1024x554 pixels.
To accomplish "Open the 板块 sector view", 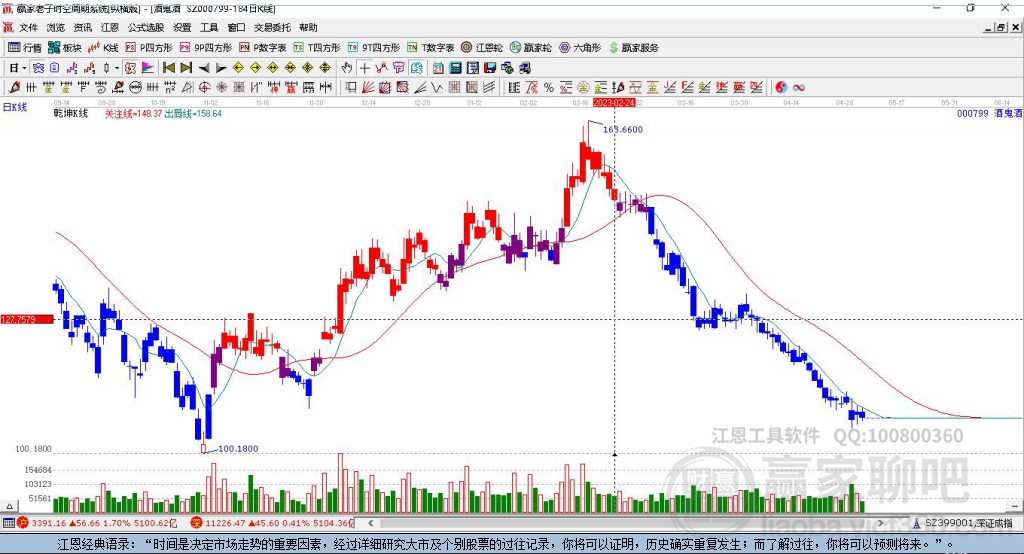I will coord(64,48).
